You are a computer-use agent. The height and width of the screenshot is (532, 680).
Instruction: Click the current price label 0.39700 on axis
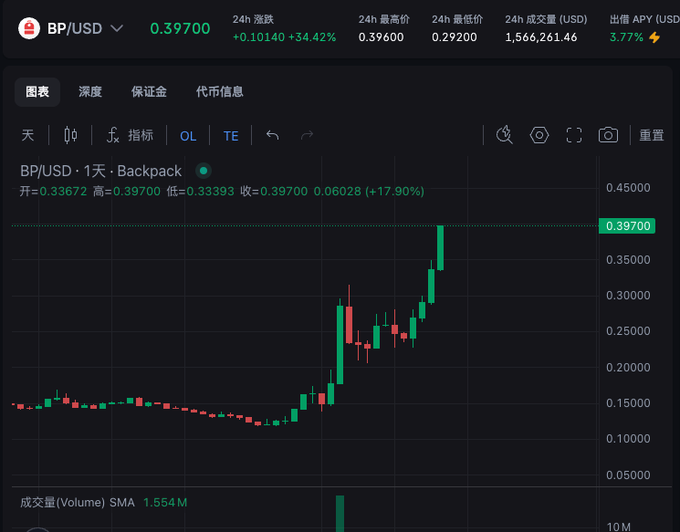pyautogui.click(x=627, y=226)
